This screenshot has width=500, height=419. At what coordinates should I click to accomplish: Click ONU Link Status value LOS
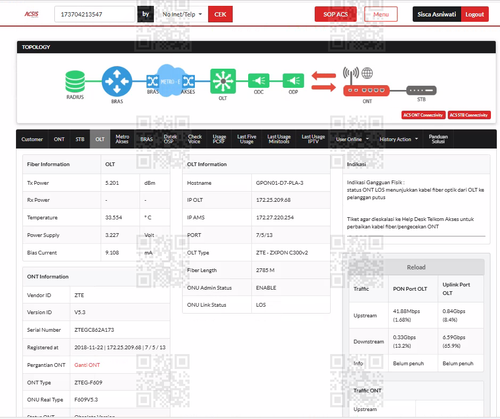[x=261, y=305]
